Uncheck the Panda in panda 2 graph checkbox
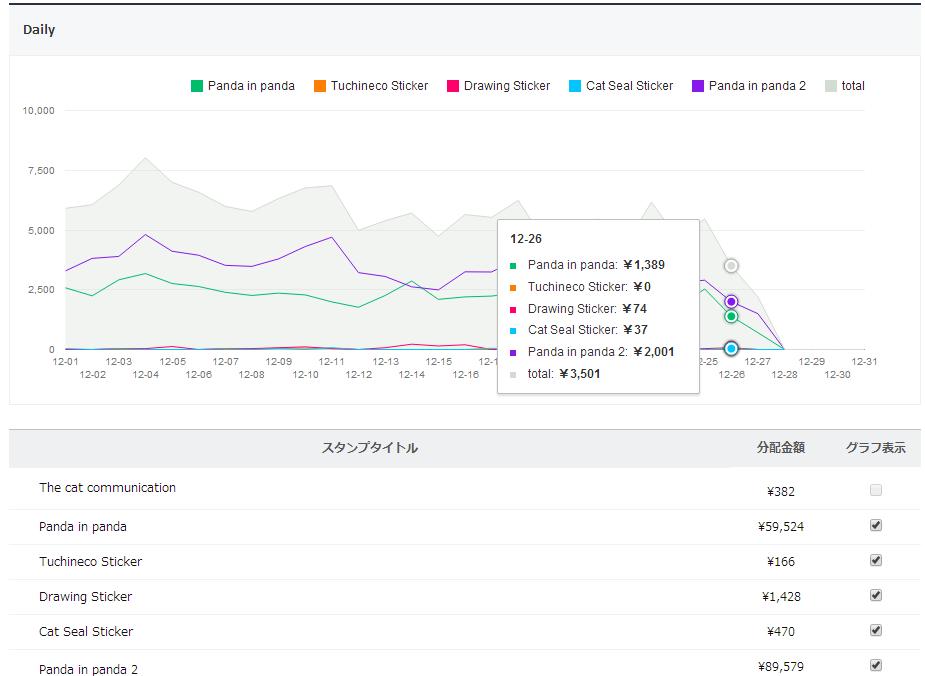925x676 pixels. click(876, 665)
